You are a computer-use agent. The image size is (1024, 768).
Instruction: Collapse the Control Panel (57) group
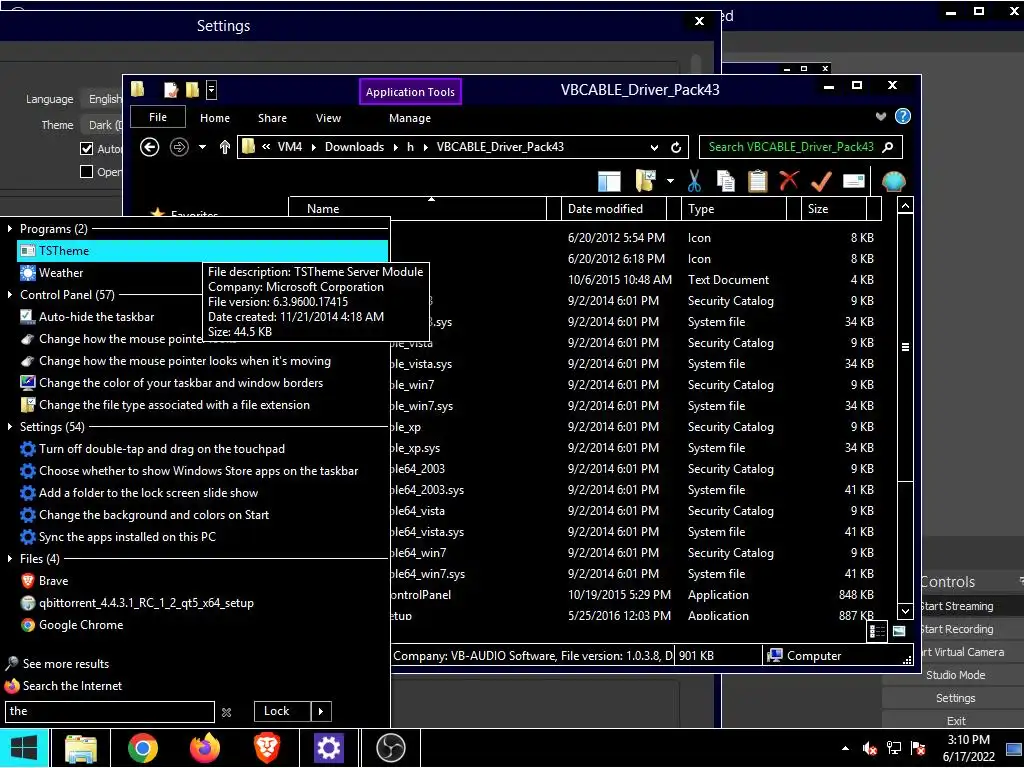pyautogui.click(x=10, y=295)
